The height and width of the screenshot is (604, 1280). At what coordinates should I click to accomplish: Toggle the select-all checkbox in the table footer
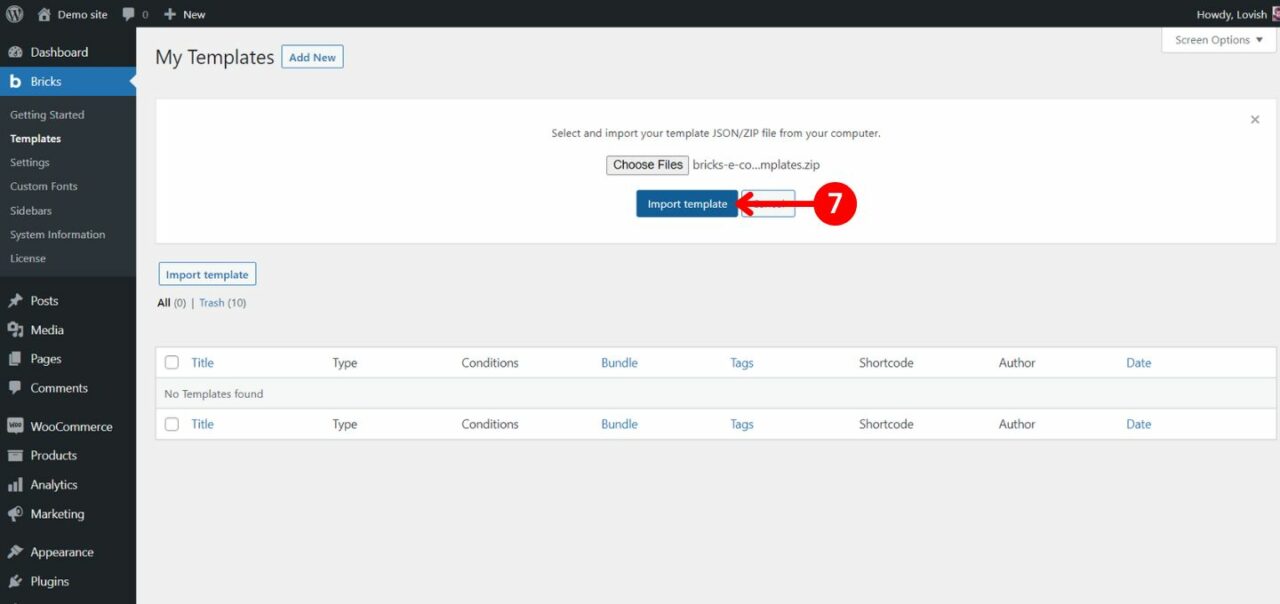(171, 423)
